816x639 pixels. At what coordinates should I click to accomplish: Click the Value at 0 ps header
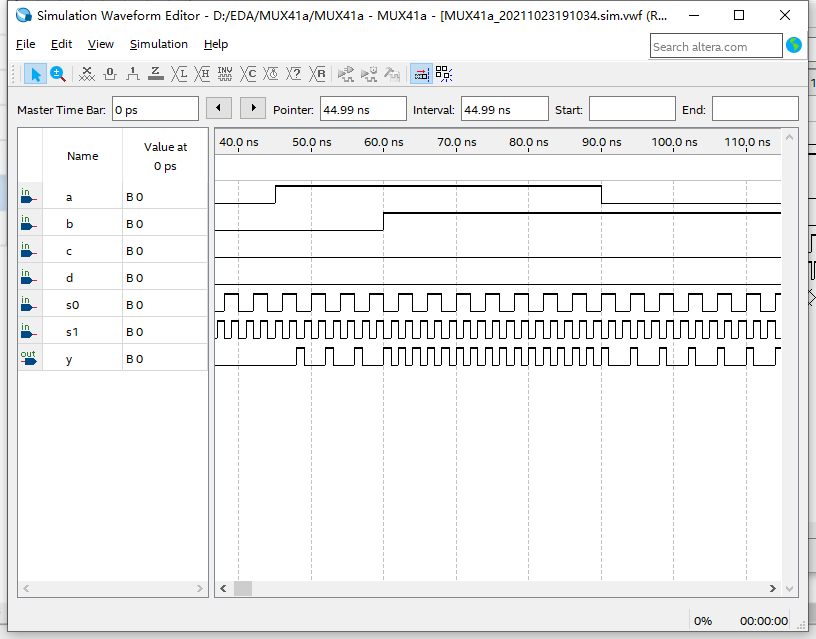[x=165, y=156]
